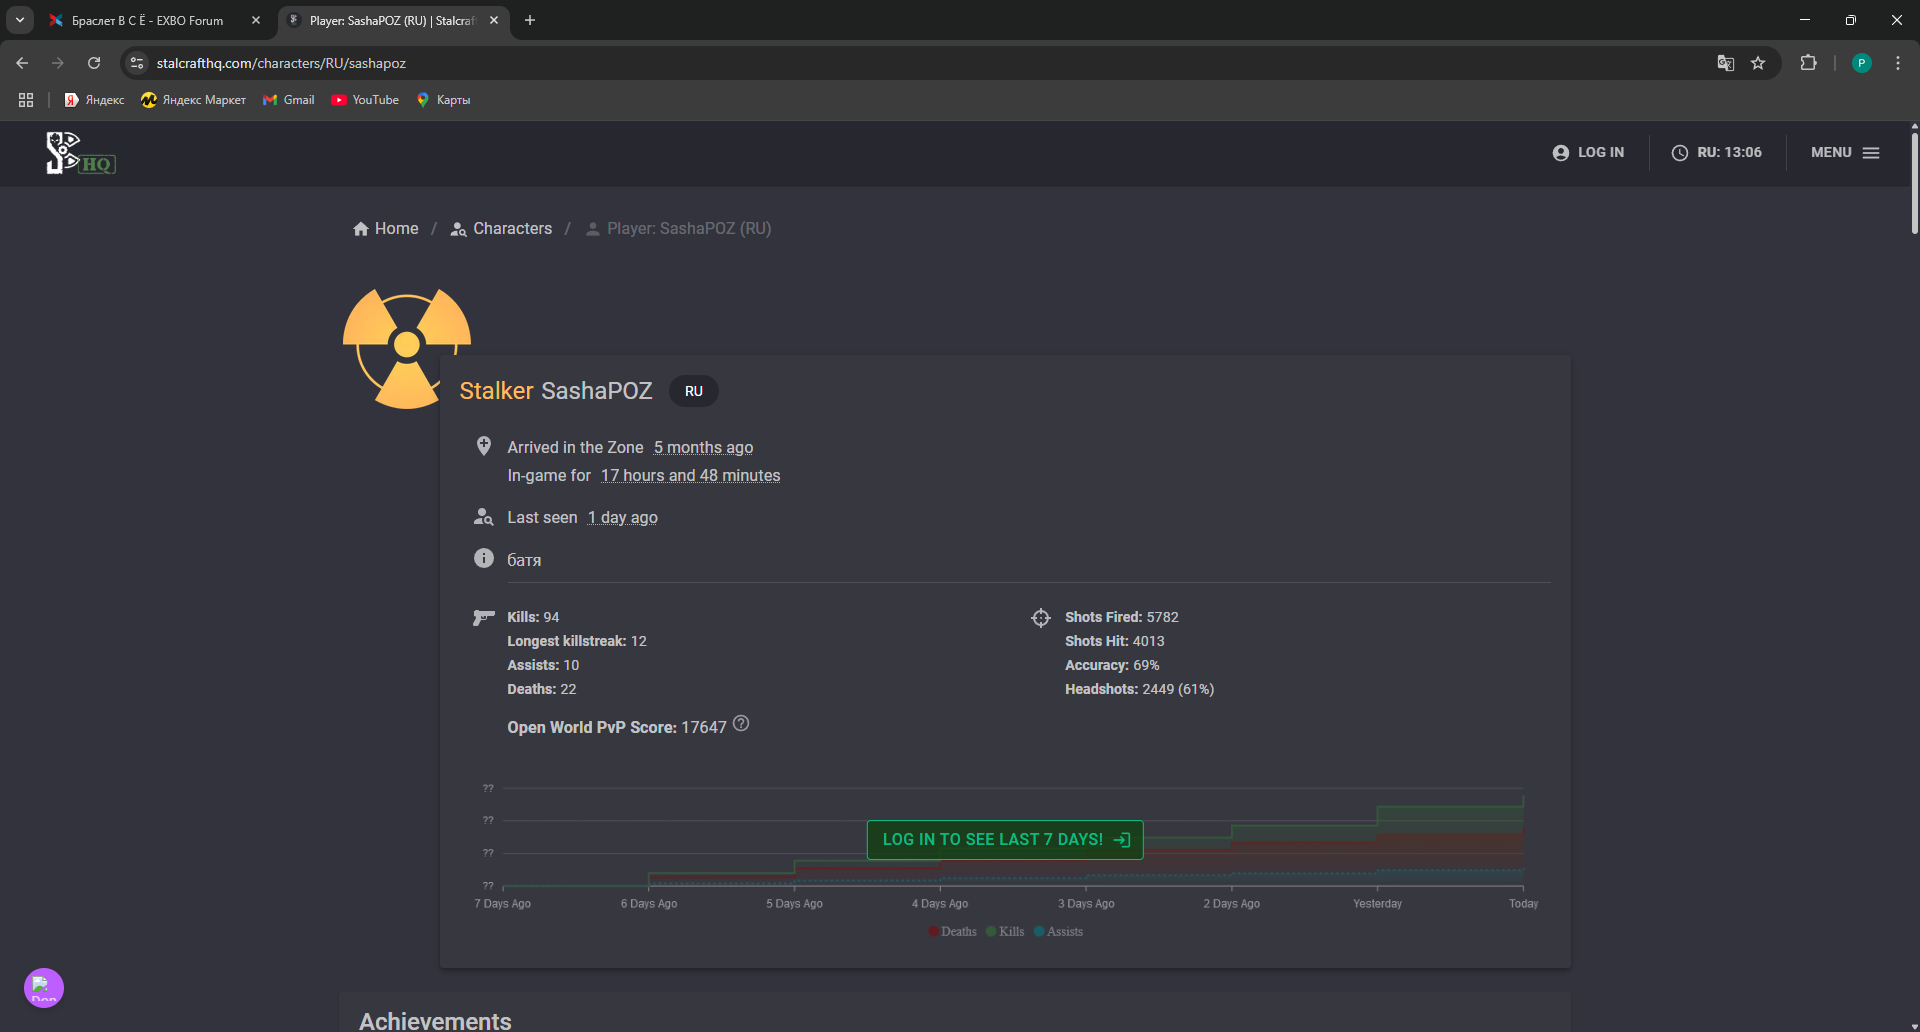Open the tab search dropdown arrow
This screenshot has height=1032, width=1920.
click(x=20, y=20)
